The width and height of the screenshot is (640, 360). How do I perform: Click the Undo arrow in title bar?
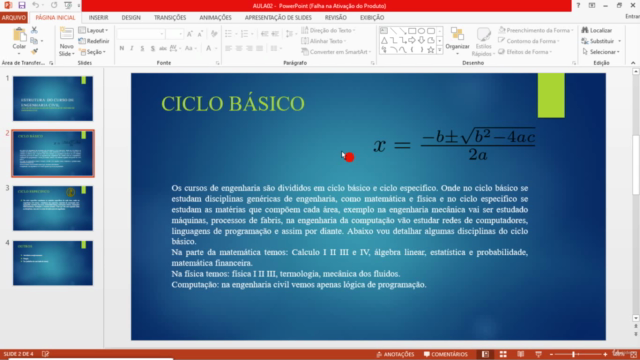[36, 5]
